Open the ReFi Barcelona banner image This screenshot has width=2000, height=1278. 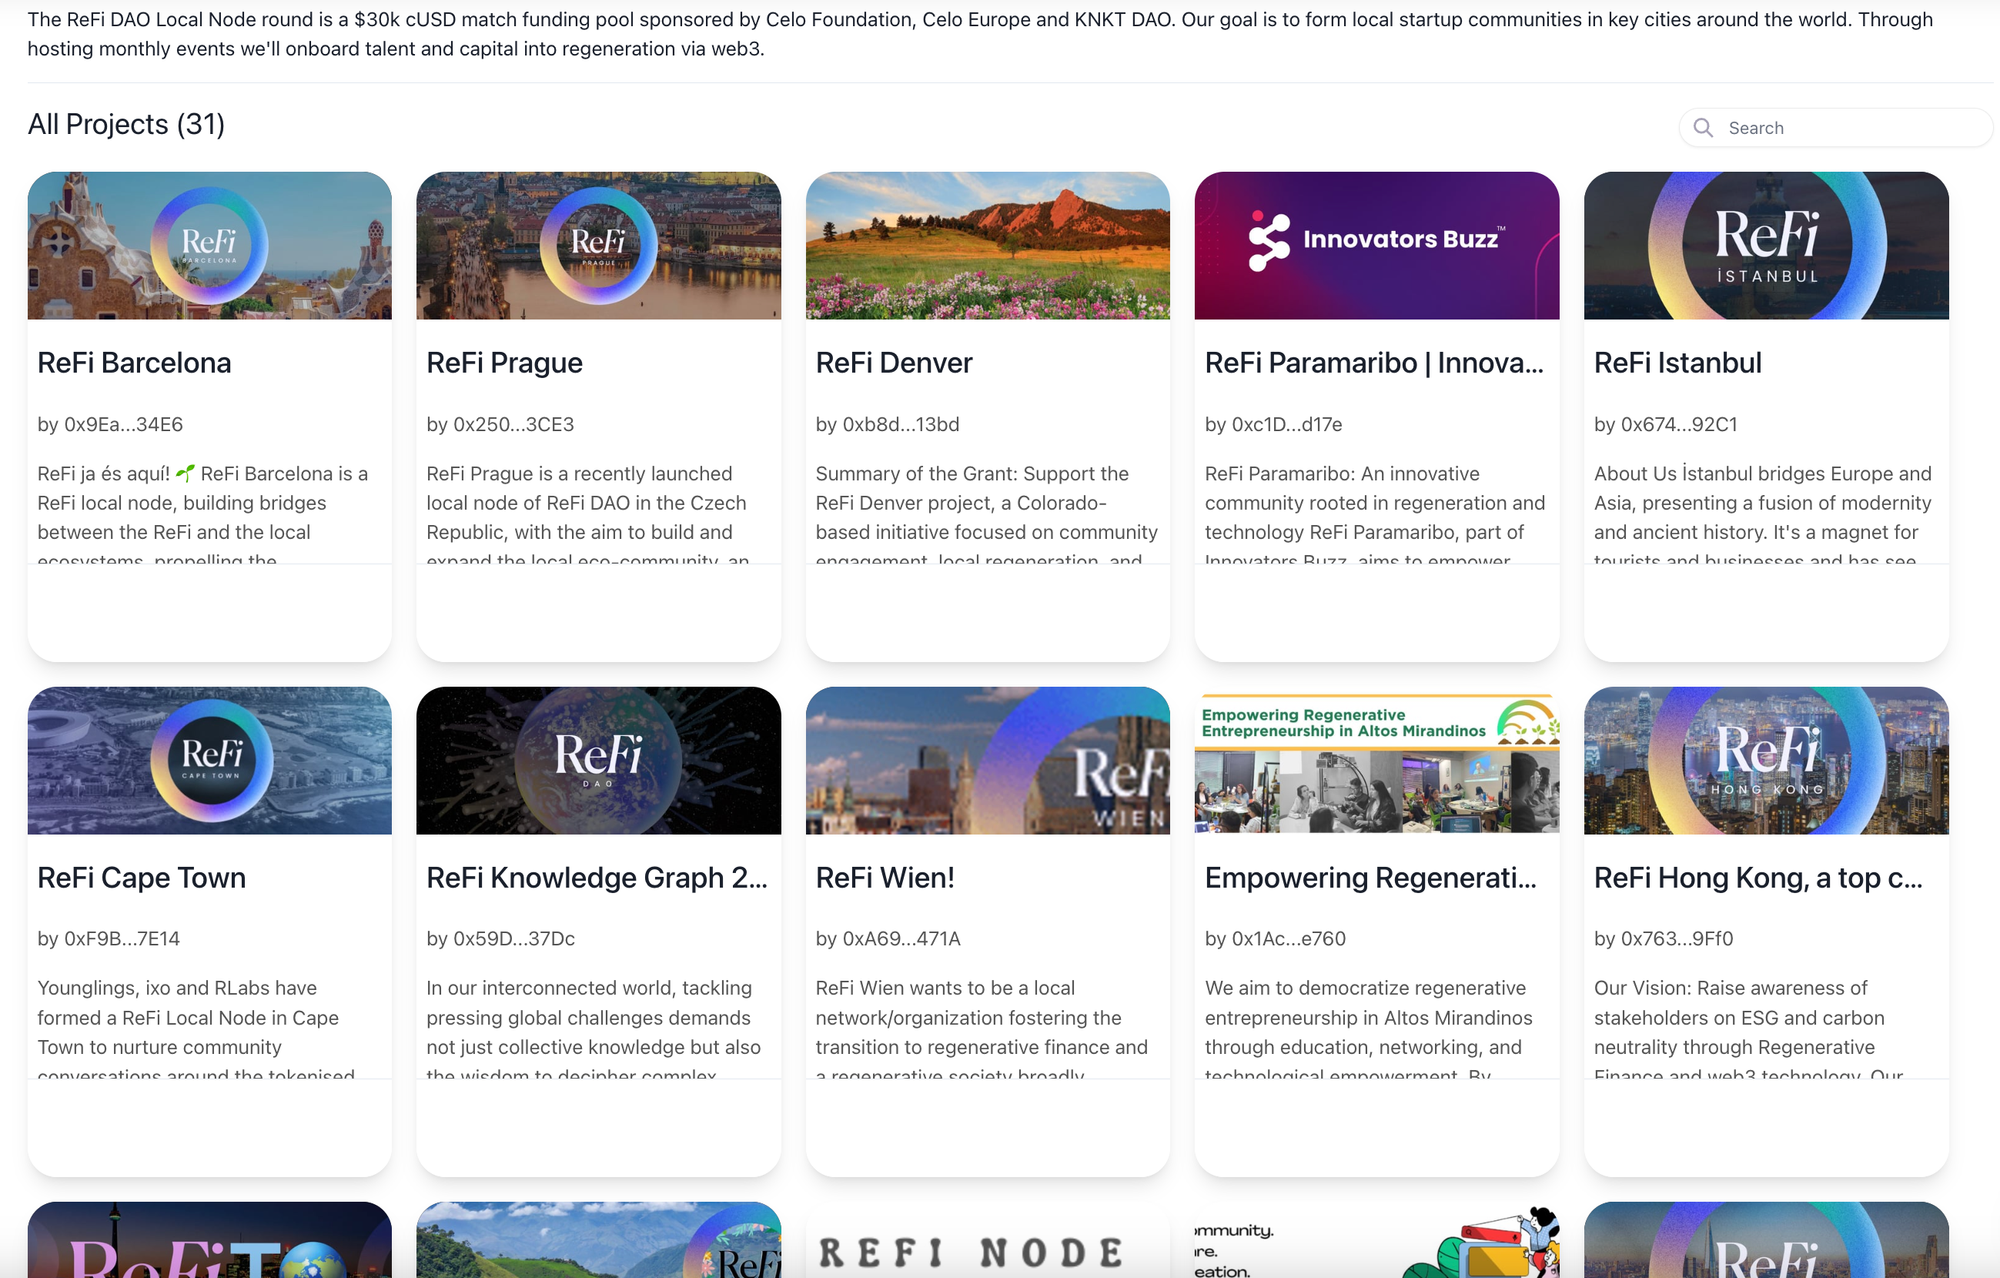point(209,246)
